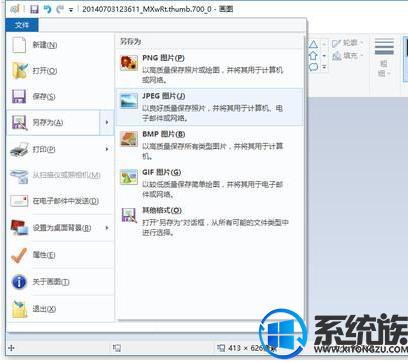Click the printer icon
The image size is (408, 362).
tap(19, 149)
